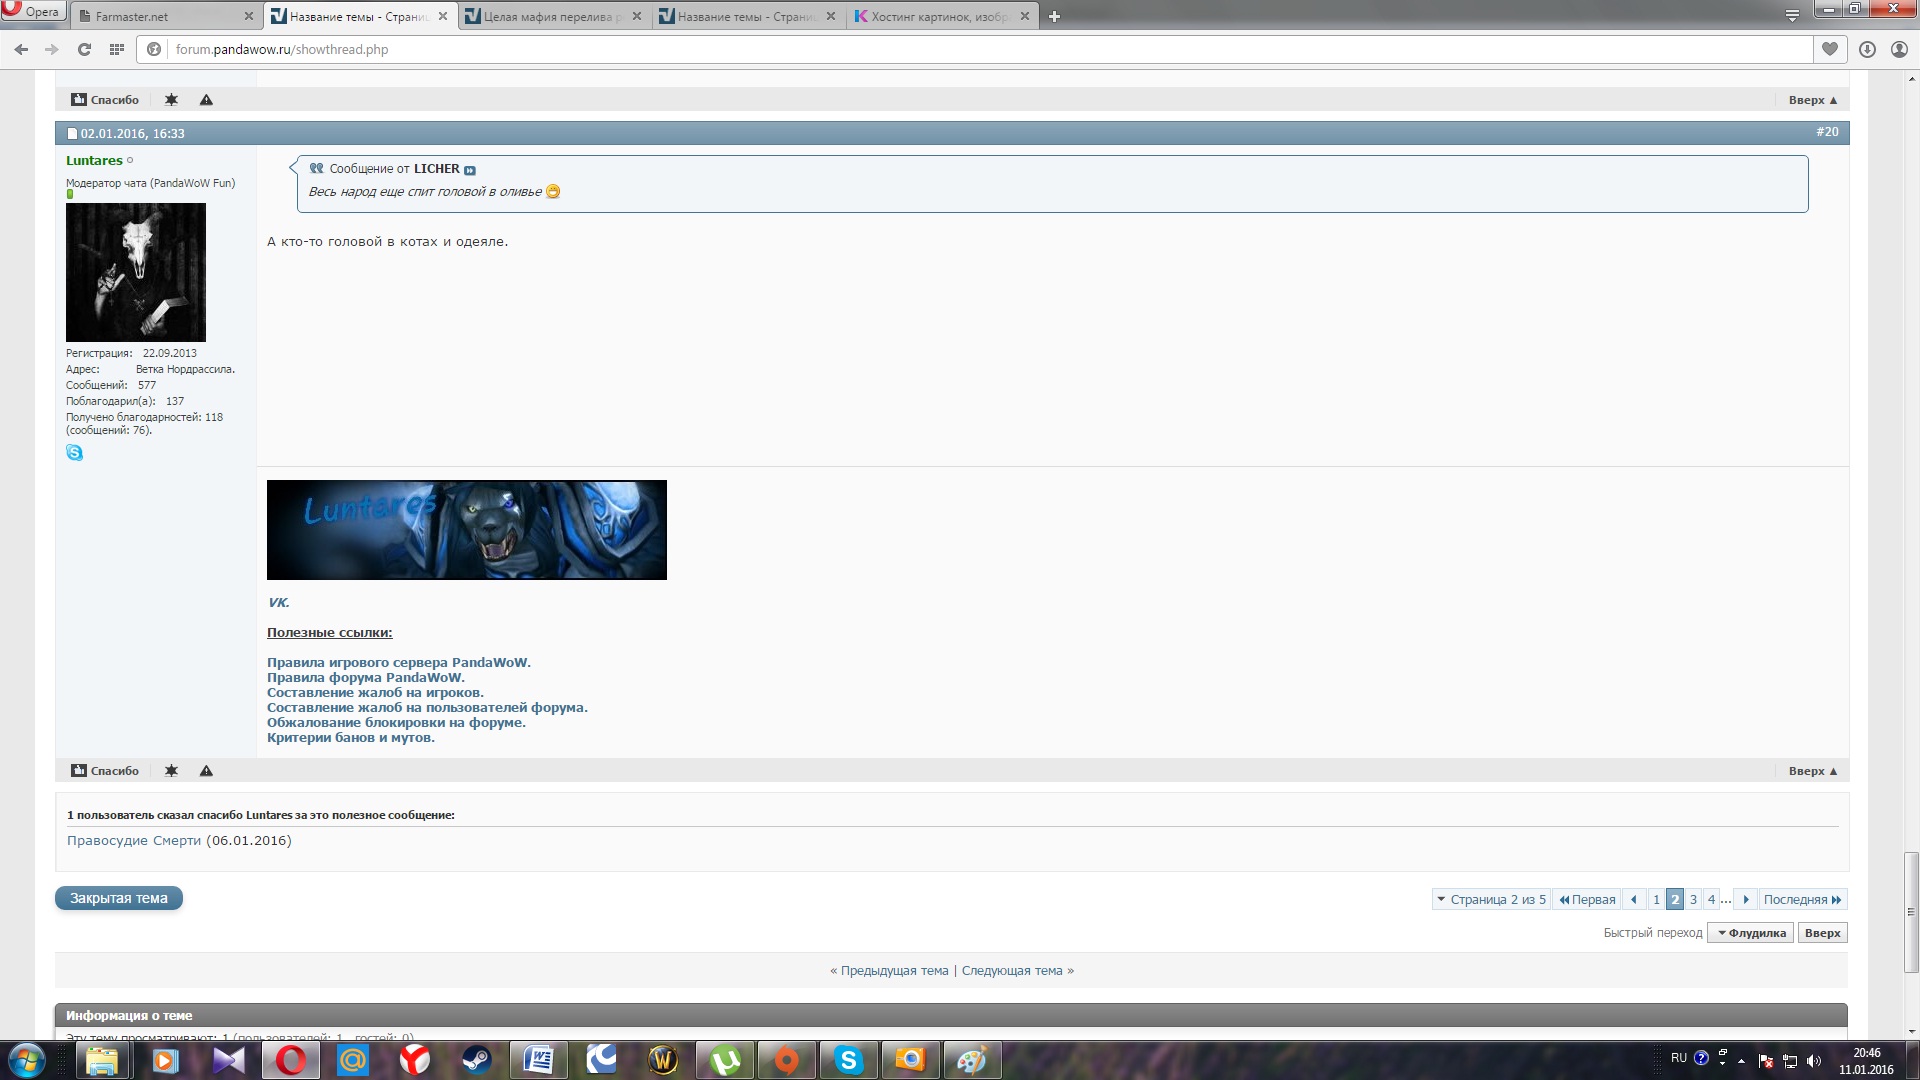Open the Флудилка quick navigation dropdown
1920x1080 pixels.
1751,933
